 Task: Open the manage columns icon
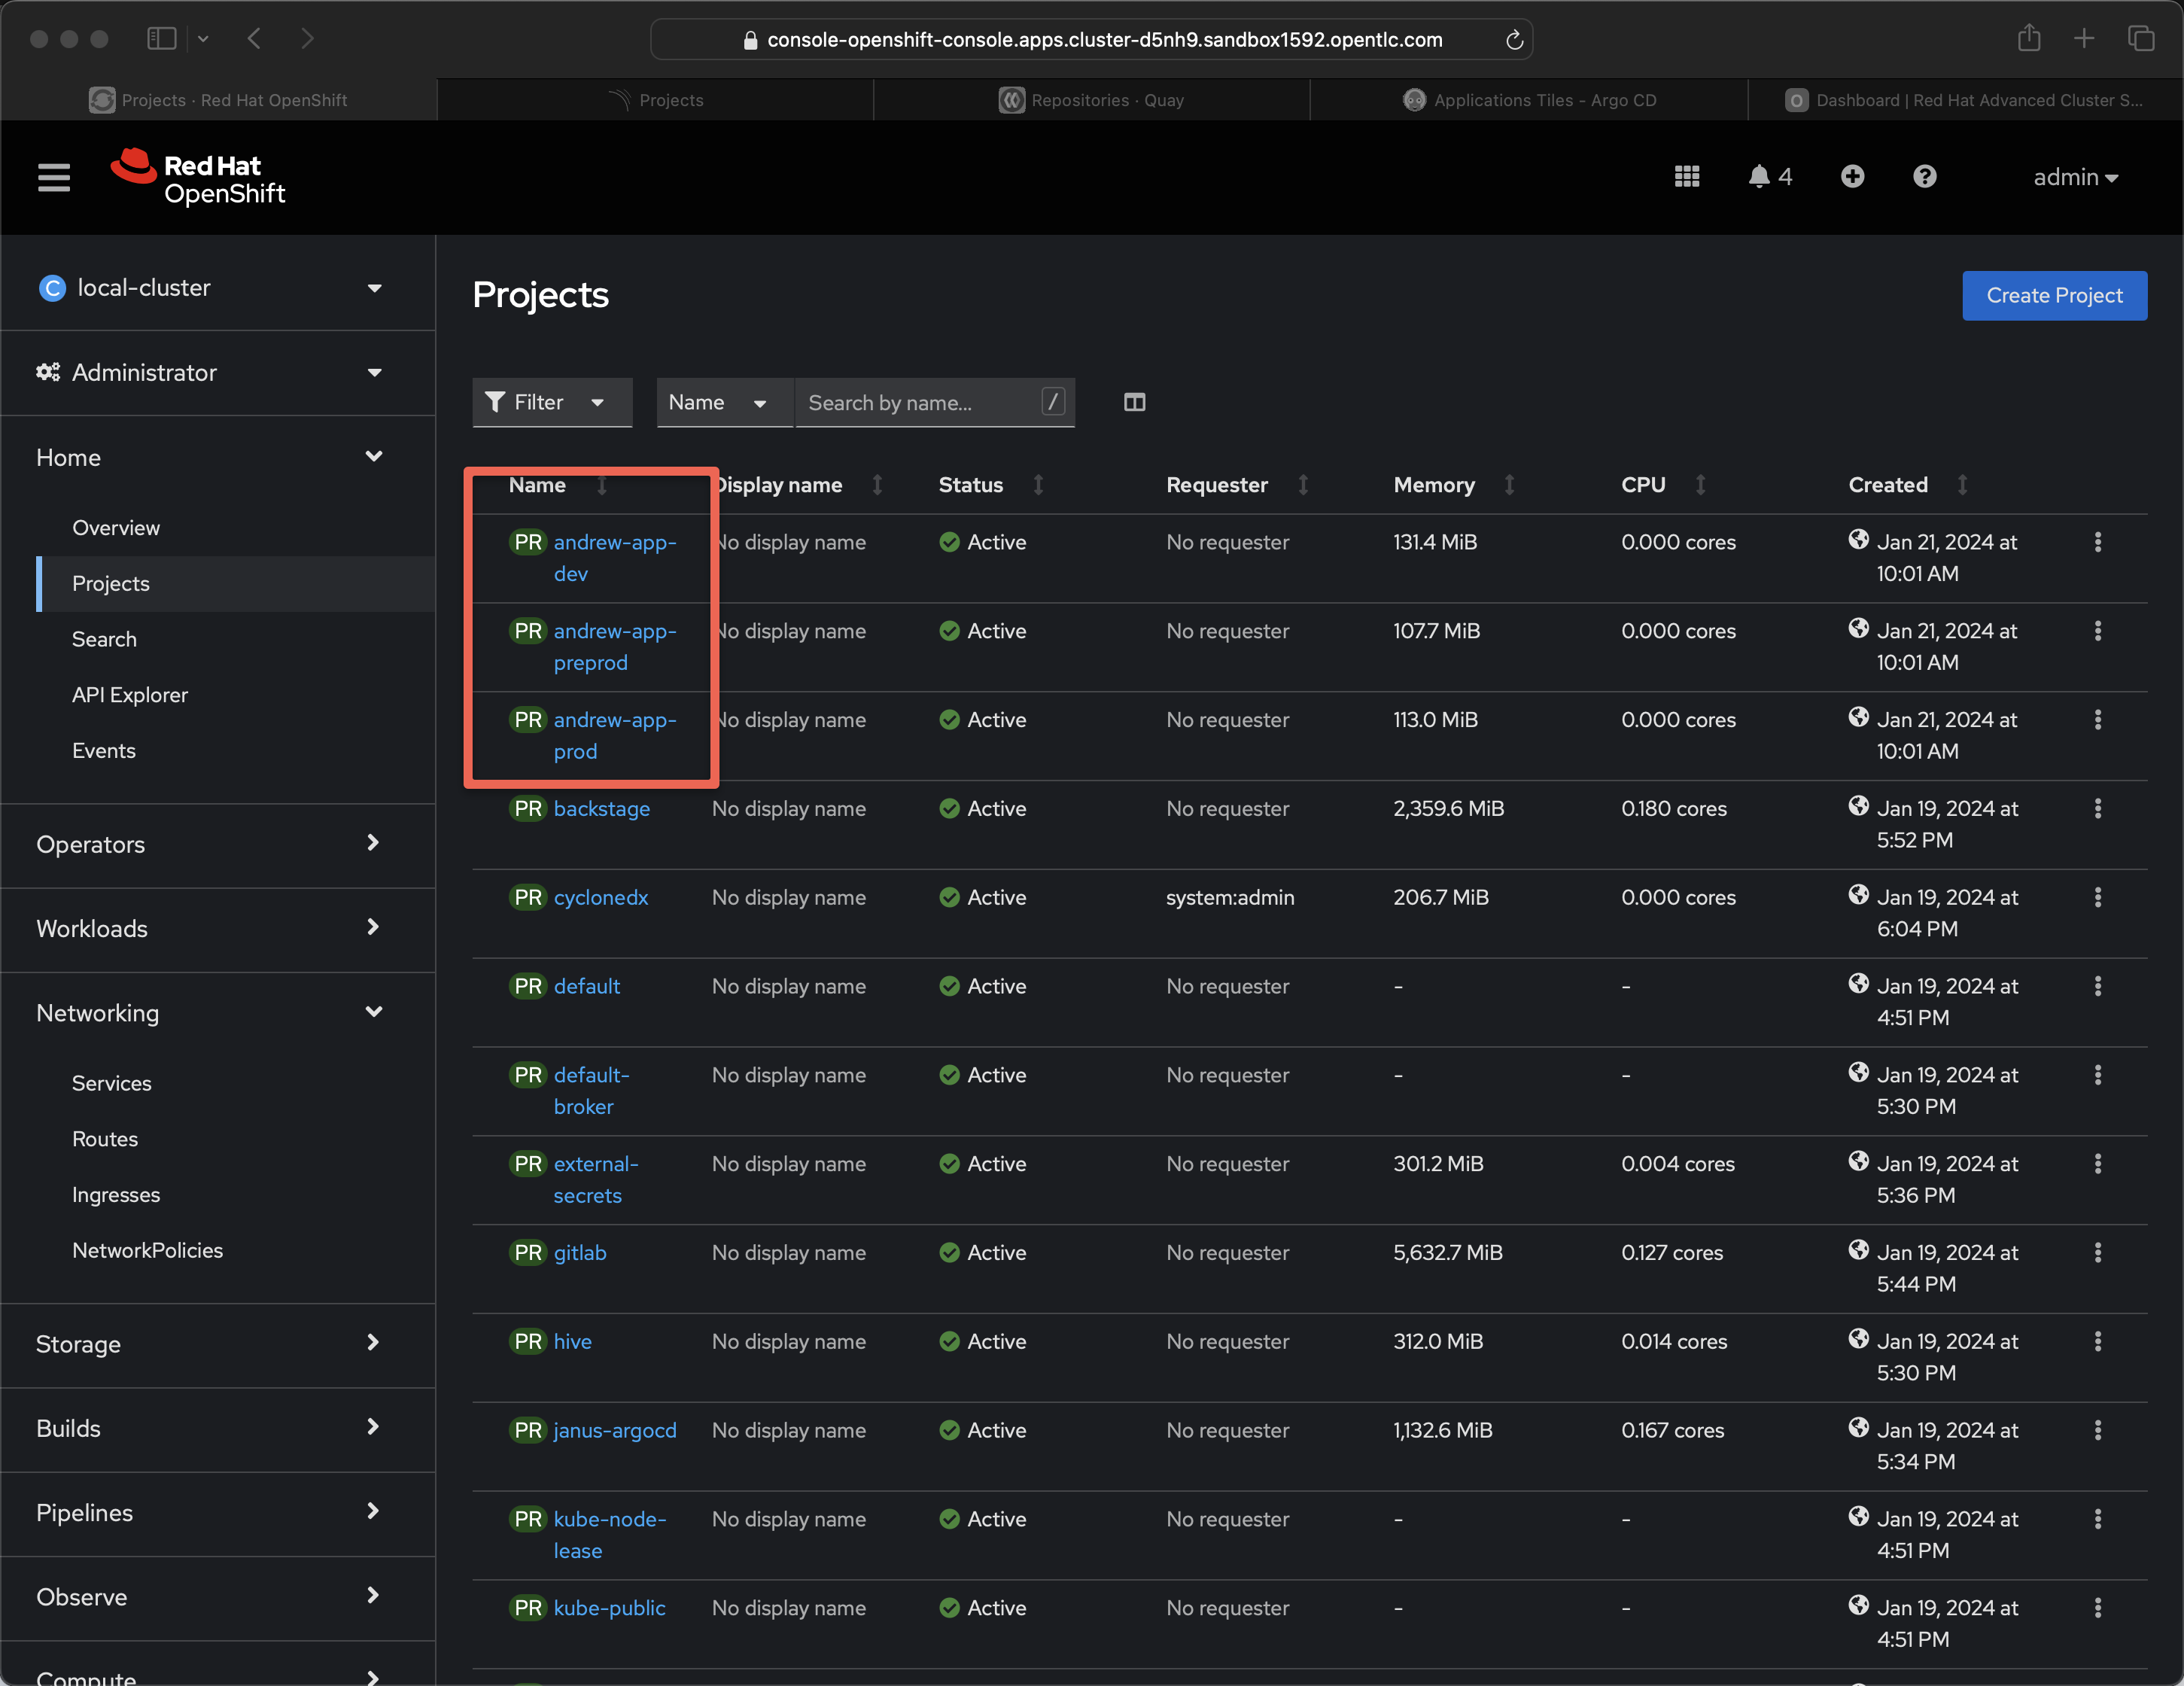pyautogui.click(x=1134, y=402)
